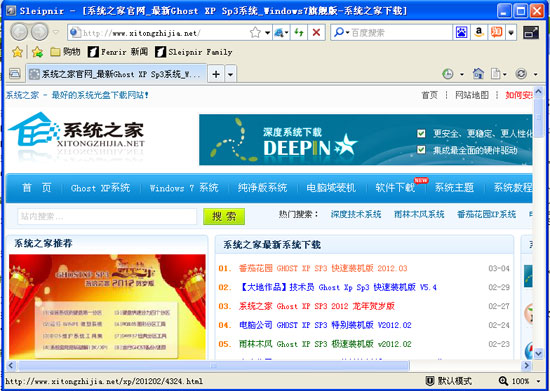Open the 100% zoom level dropdown
Image resolution: width=550 pixels, height=391 pixels.
tap(538, 381)
